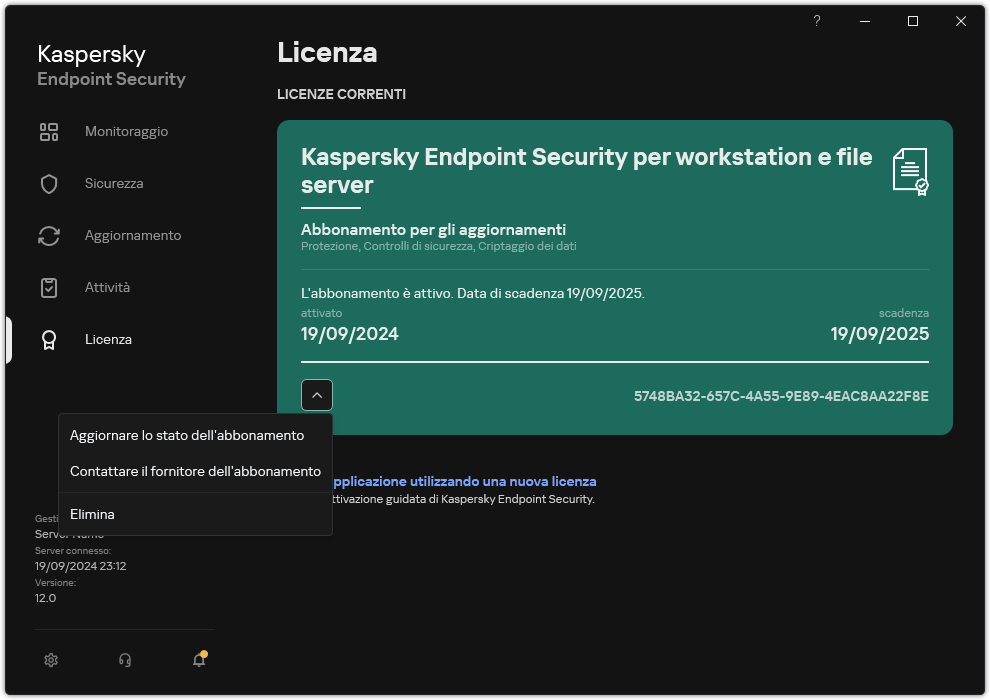Open notifications with the bell icon
Viewport: 990px width, 700px height.
point(198,661)
